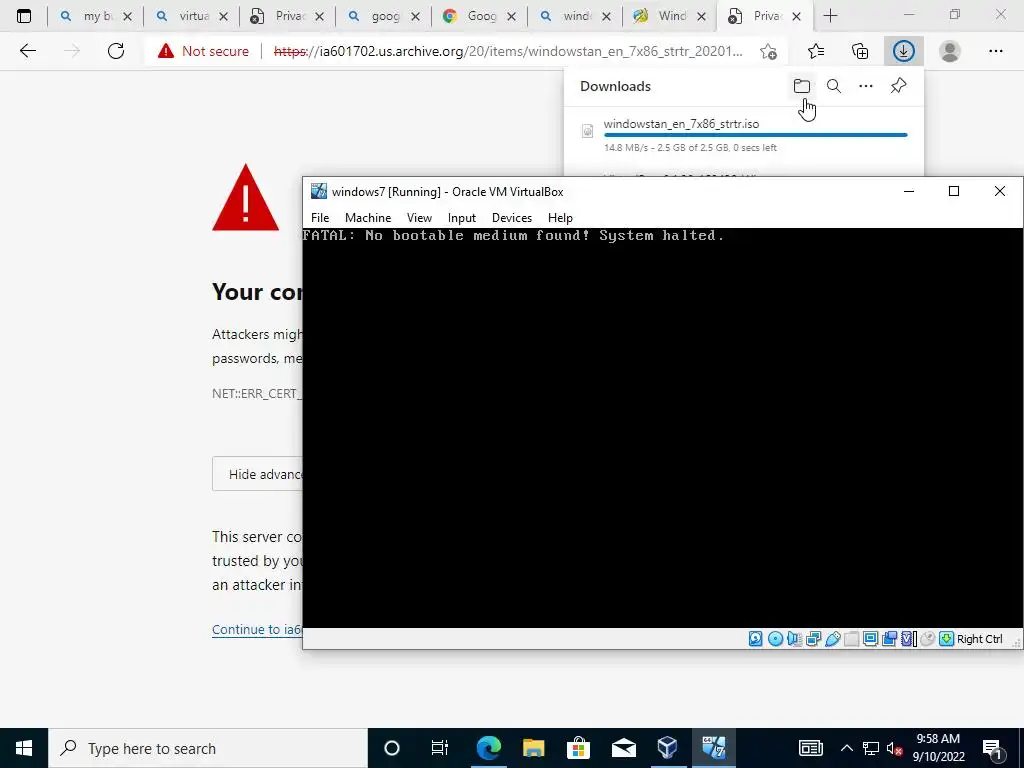Open the Windows Start menu

[24, 748]
